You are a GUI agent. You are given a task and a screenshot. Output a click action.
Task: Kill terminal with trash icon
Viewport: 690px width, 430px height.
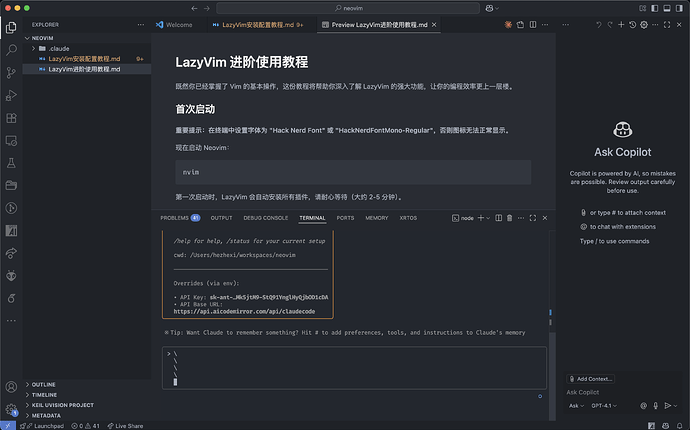(510, 218)
